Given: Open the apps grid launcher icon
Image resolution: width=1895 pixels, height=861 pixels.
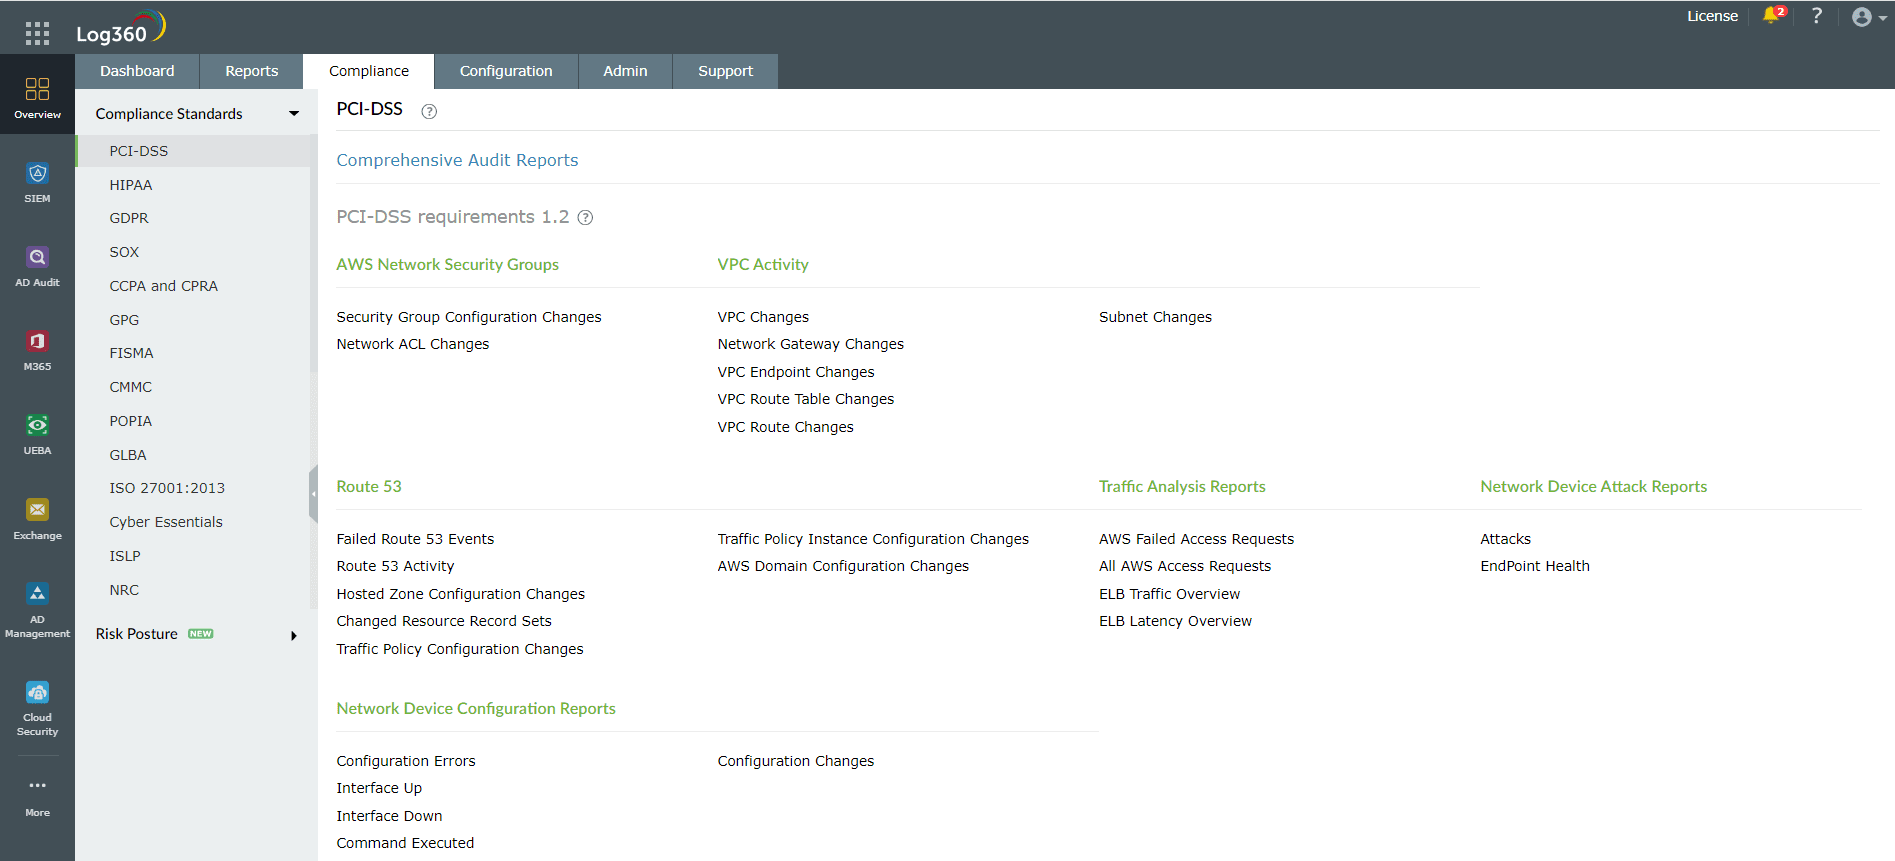Looking at the screenshot, I should pyautogui.click(x=37, y=34).
